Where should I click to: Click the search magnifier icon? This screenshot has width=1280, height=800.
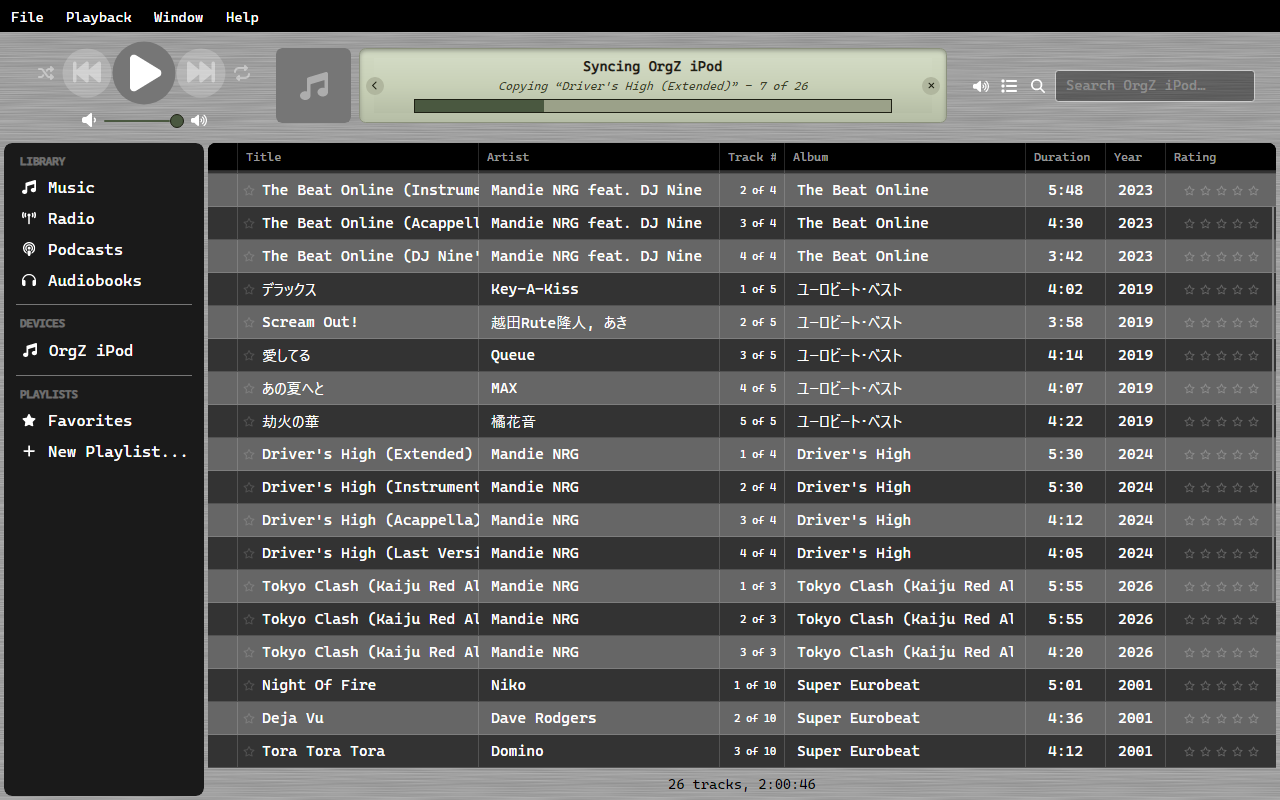[x=1038, y=86]
